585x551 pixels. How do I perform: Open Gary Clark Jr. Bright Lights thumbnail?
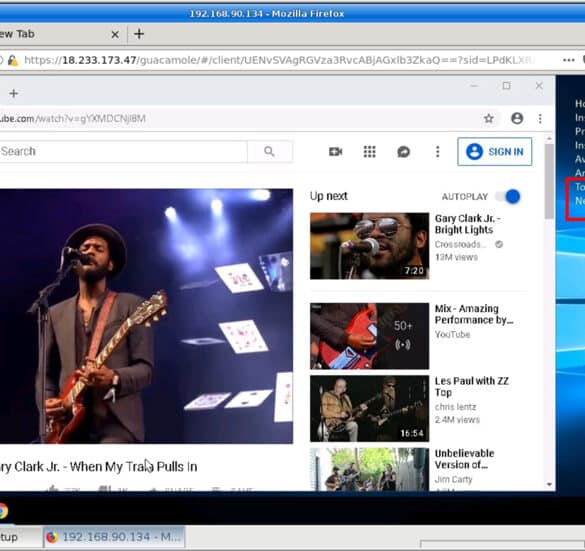[x=369, y=246]
